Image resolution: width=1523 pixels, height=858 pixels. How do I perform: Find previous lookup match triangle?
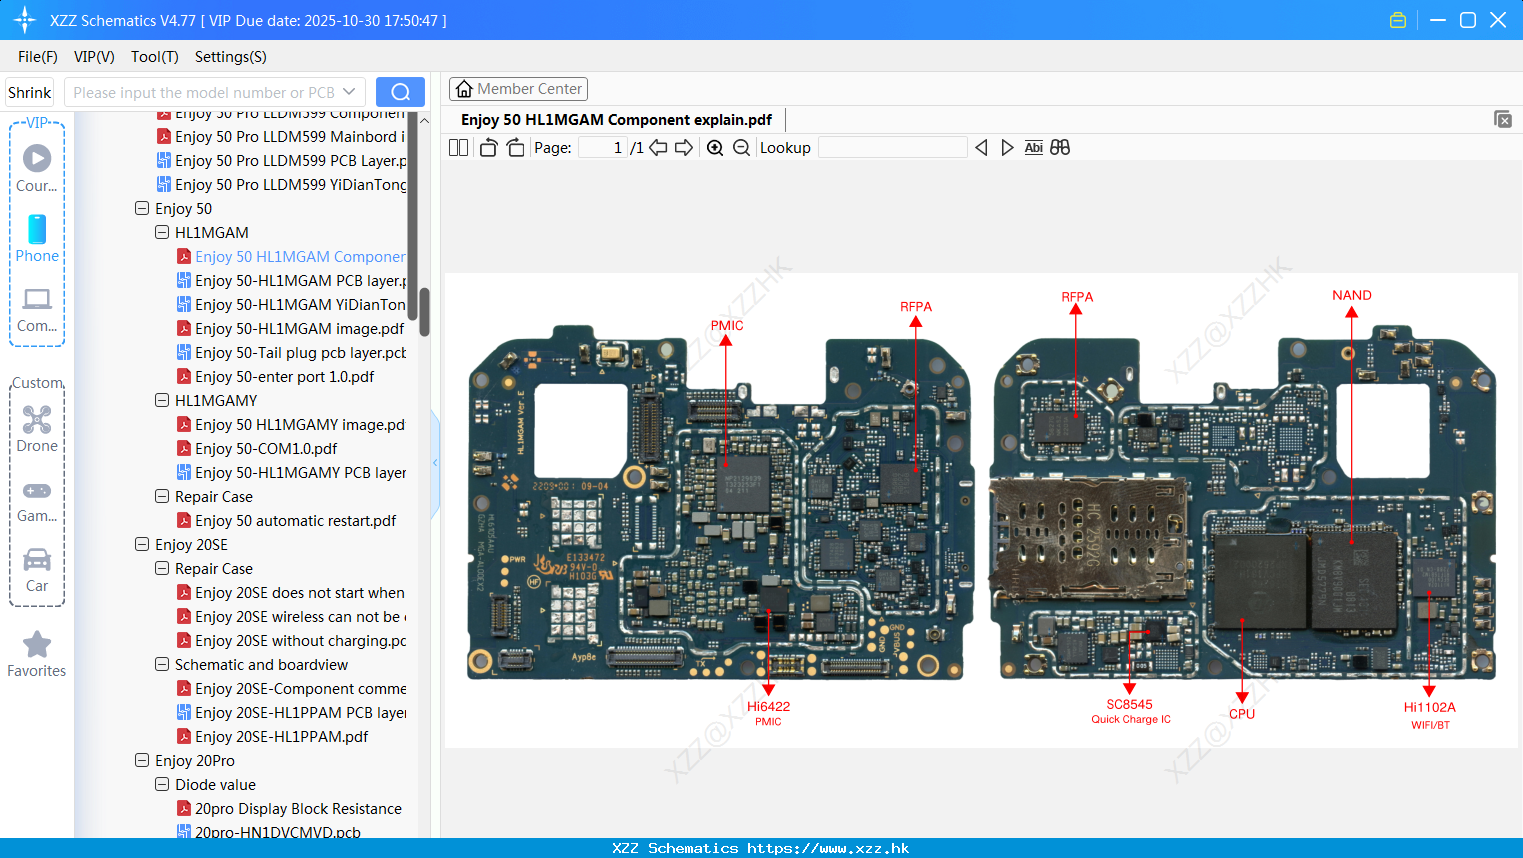(981, 147)
